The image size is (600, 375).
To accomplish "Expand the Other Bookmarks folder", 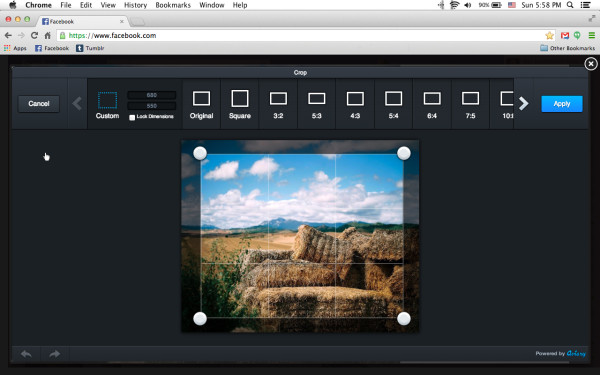I will [567, 48].
